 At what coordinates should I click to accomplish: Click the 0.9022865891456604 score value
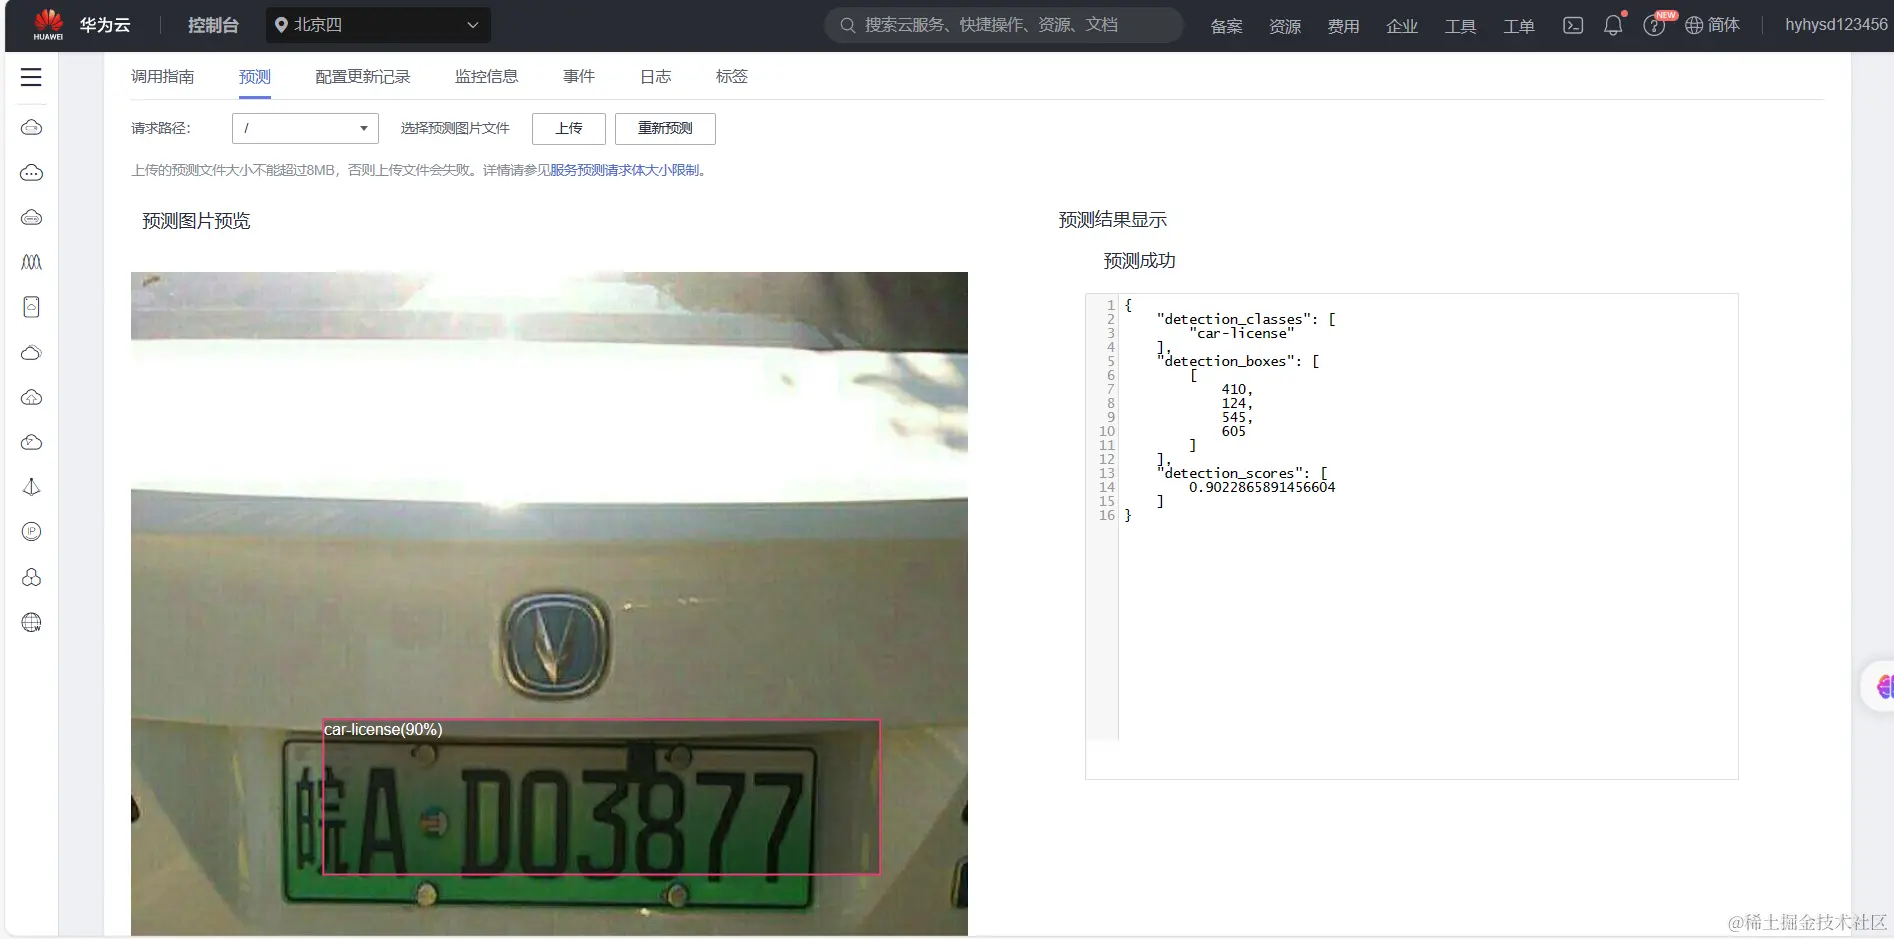1262,487
